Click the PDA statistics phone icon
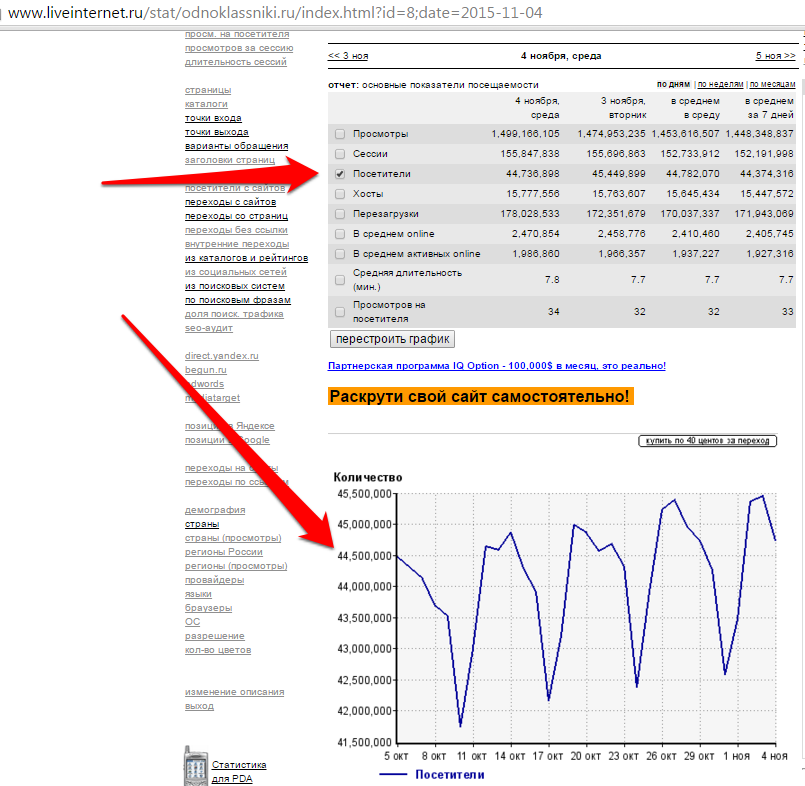Viewport: 805px width, 786px height. 195,767
